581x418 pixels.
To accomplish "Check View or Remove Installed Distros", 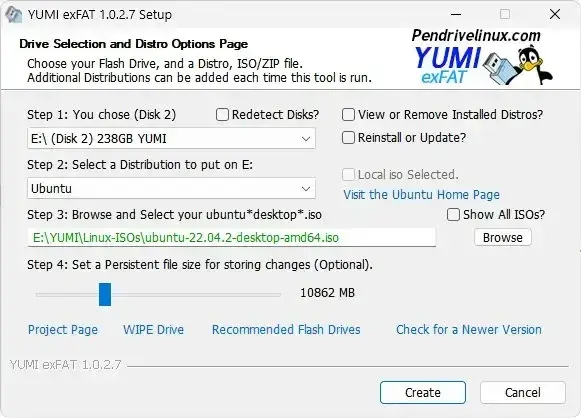I will [x=348, y=115].
